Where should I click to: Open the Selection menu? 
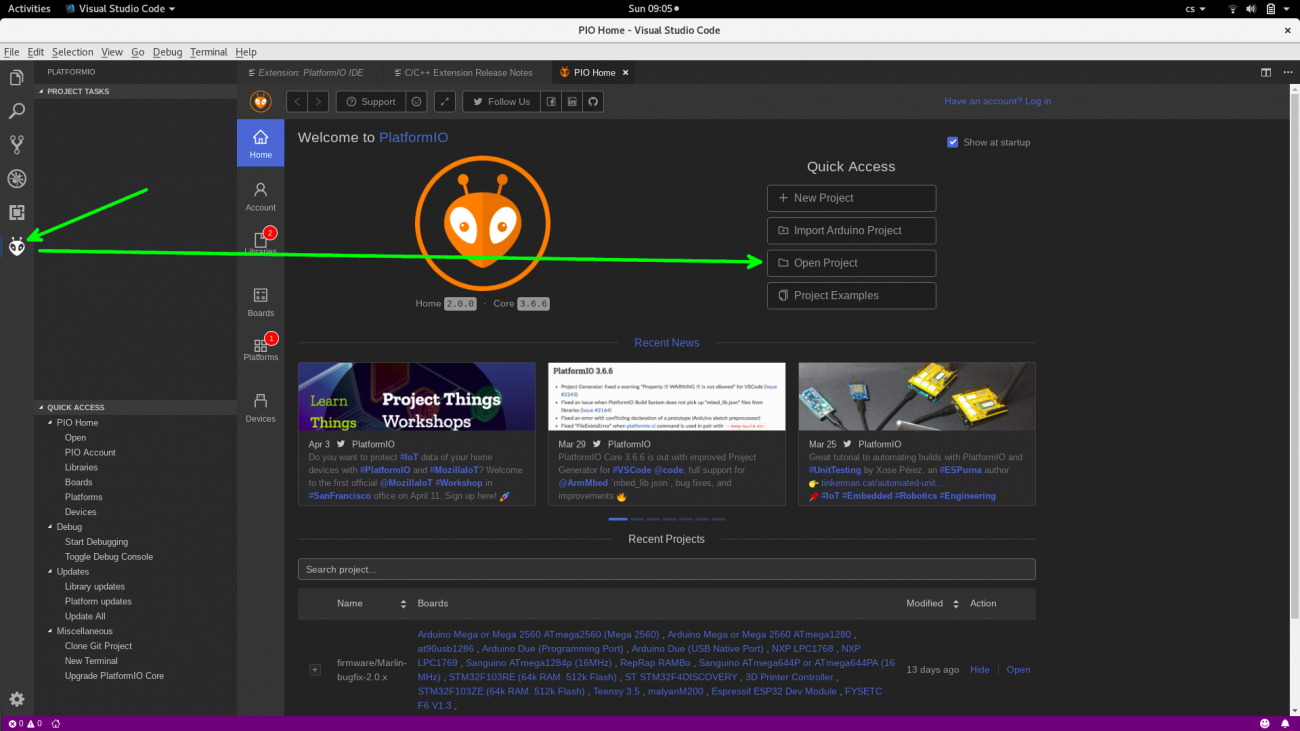pyautogui.click(x=72, y=52)
